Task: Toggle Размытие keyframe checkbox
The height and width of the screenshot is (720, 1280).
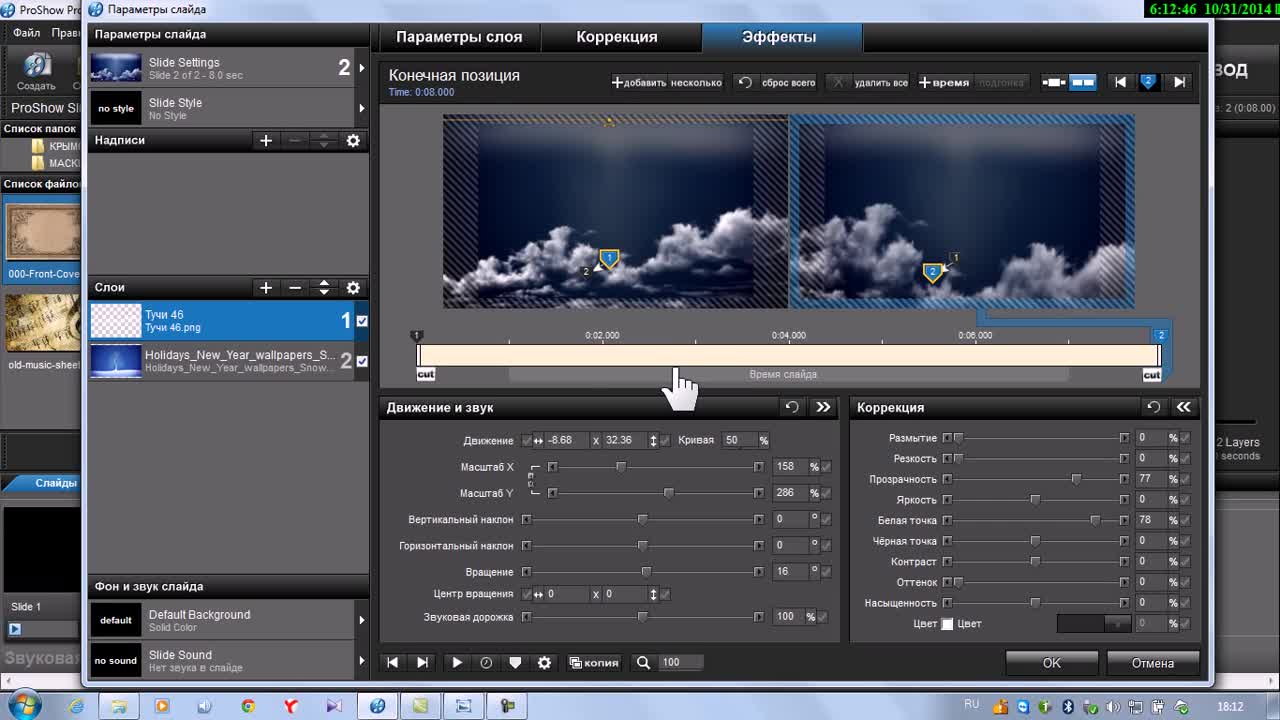Action: point(1186,438)
